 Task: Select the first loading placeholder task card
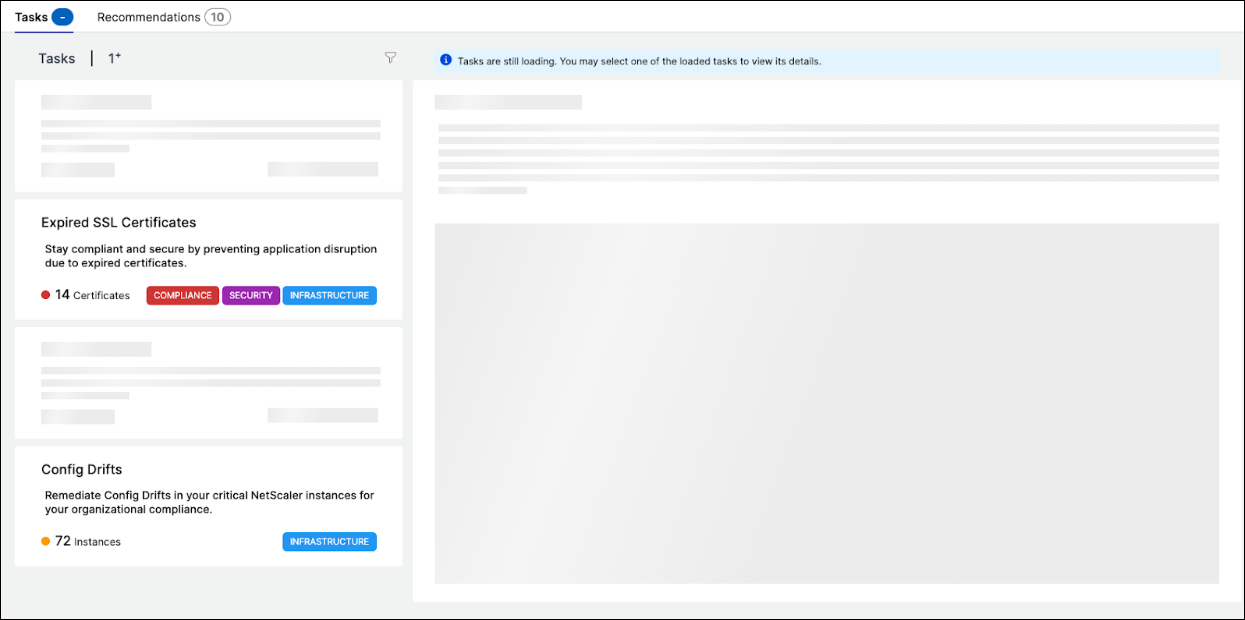tap(208, 136)
